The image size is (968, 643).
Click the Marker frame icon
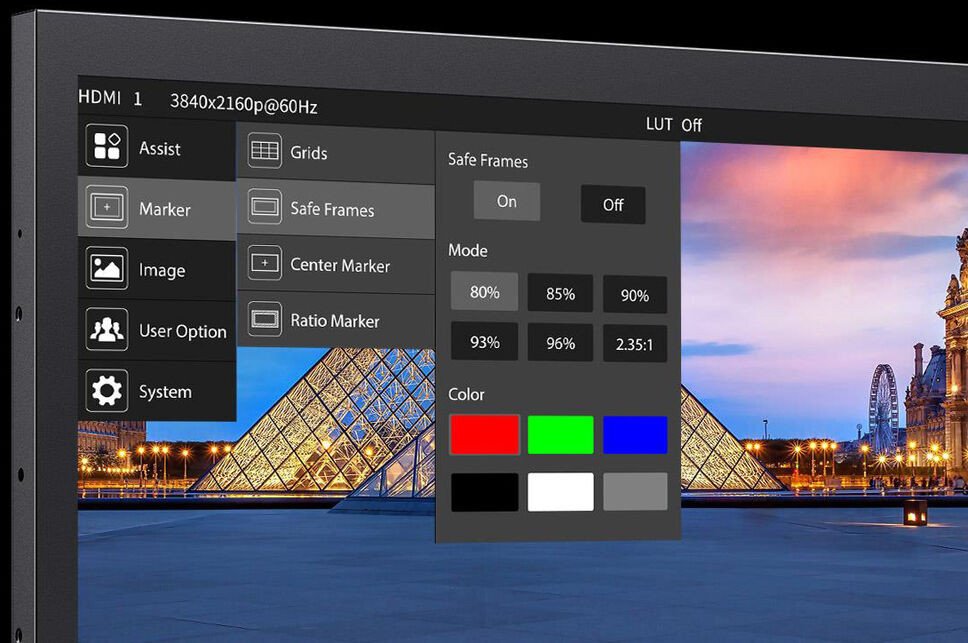107,207
